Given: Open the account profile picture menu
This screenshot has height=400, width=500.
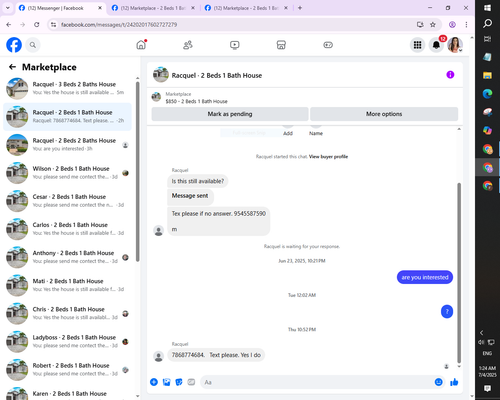Looking at the screenshot, I should [455, 45].
